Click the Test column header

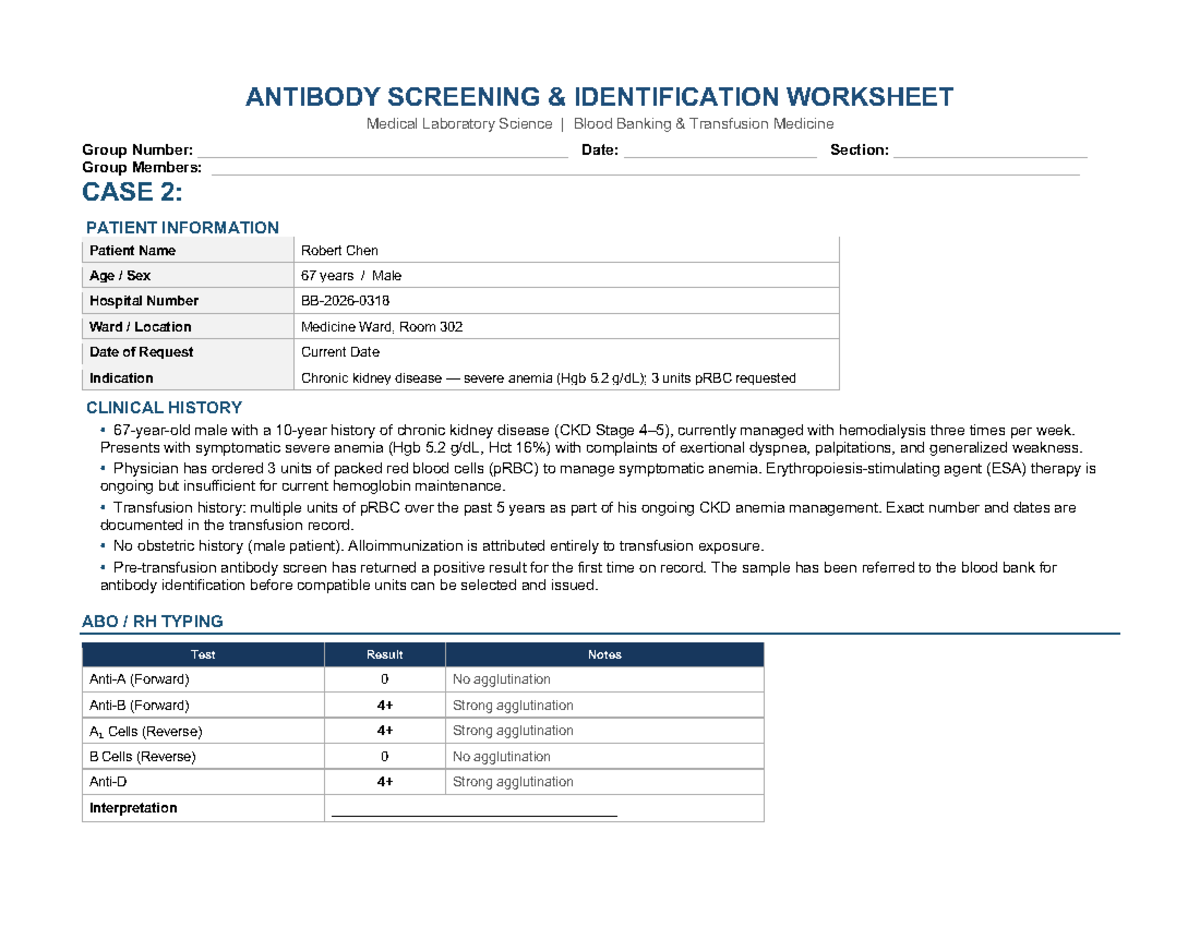tap(203, 655)
